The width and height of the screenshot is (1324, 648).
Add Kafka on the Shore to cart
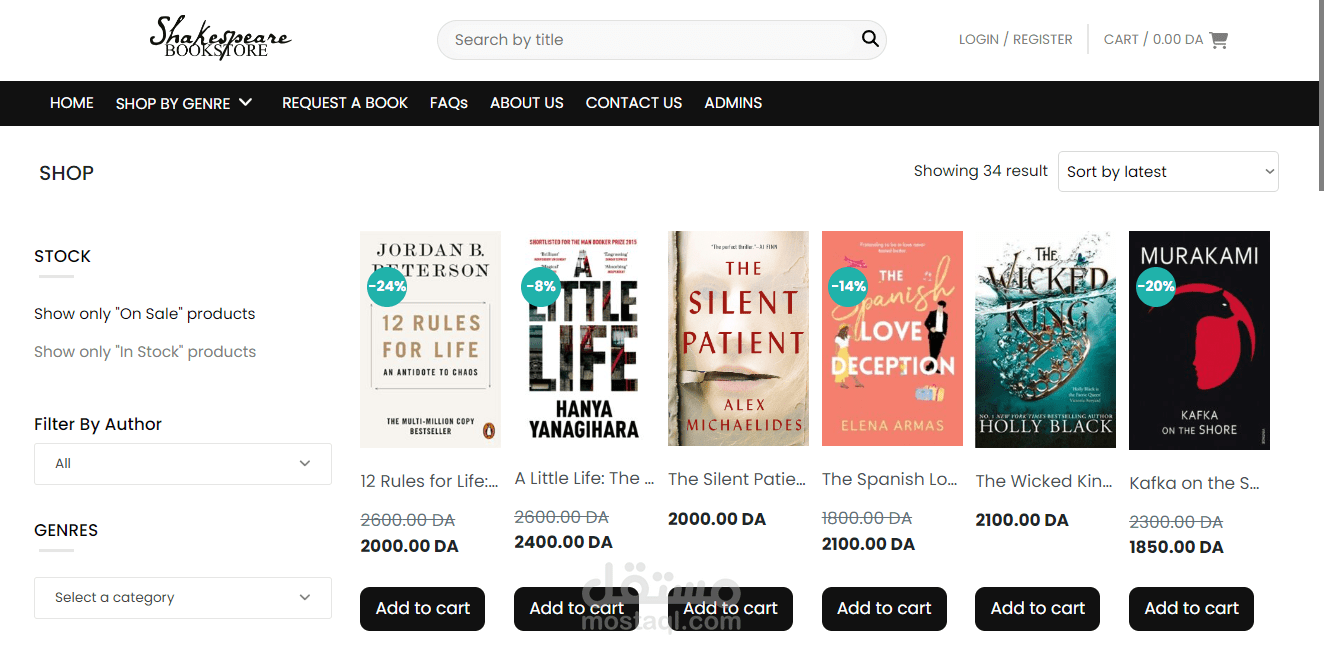pos(1191,609)
